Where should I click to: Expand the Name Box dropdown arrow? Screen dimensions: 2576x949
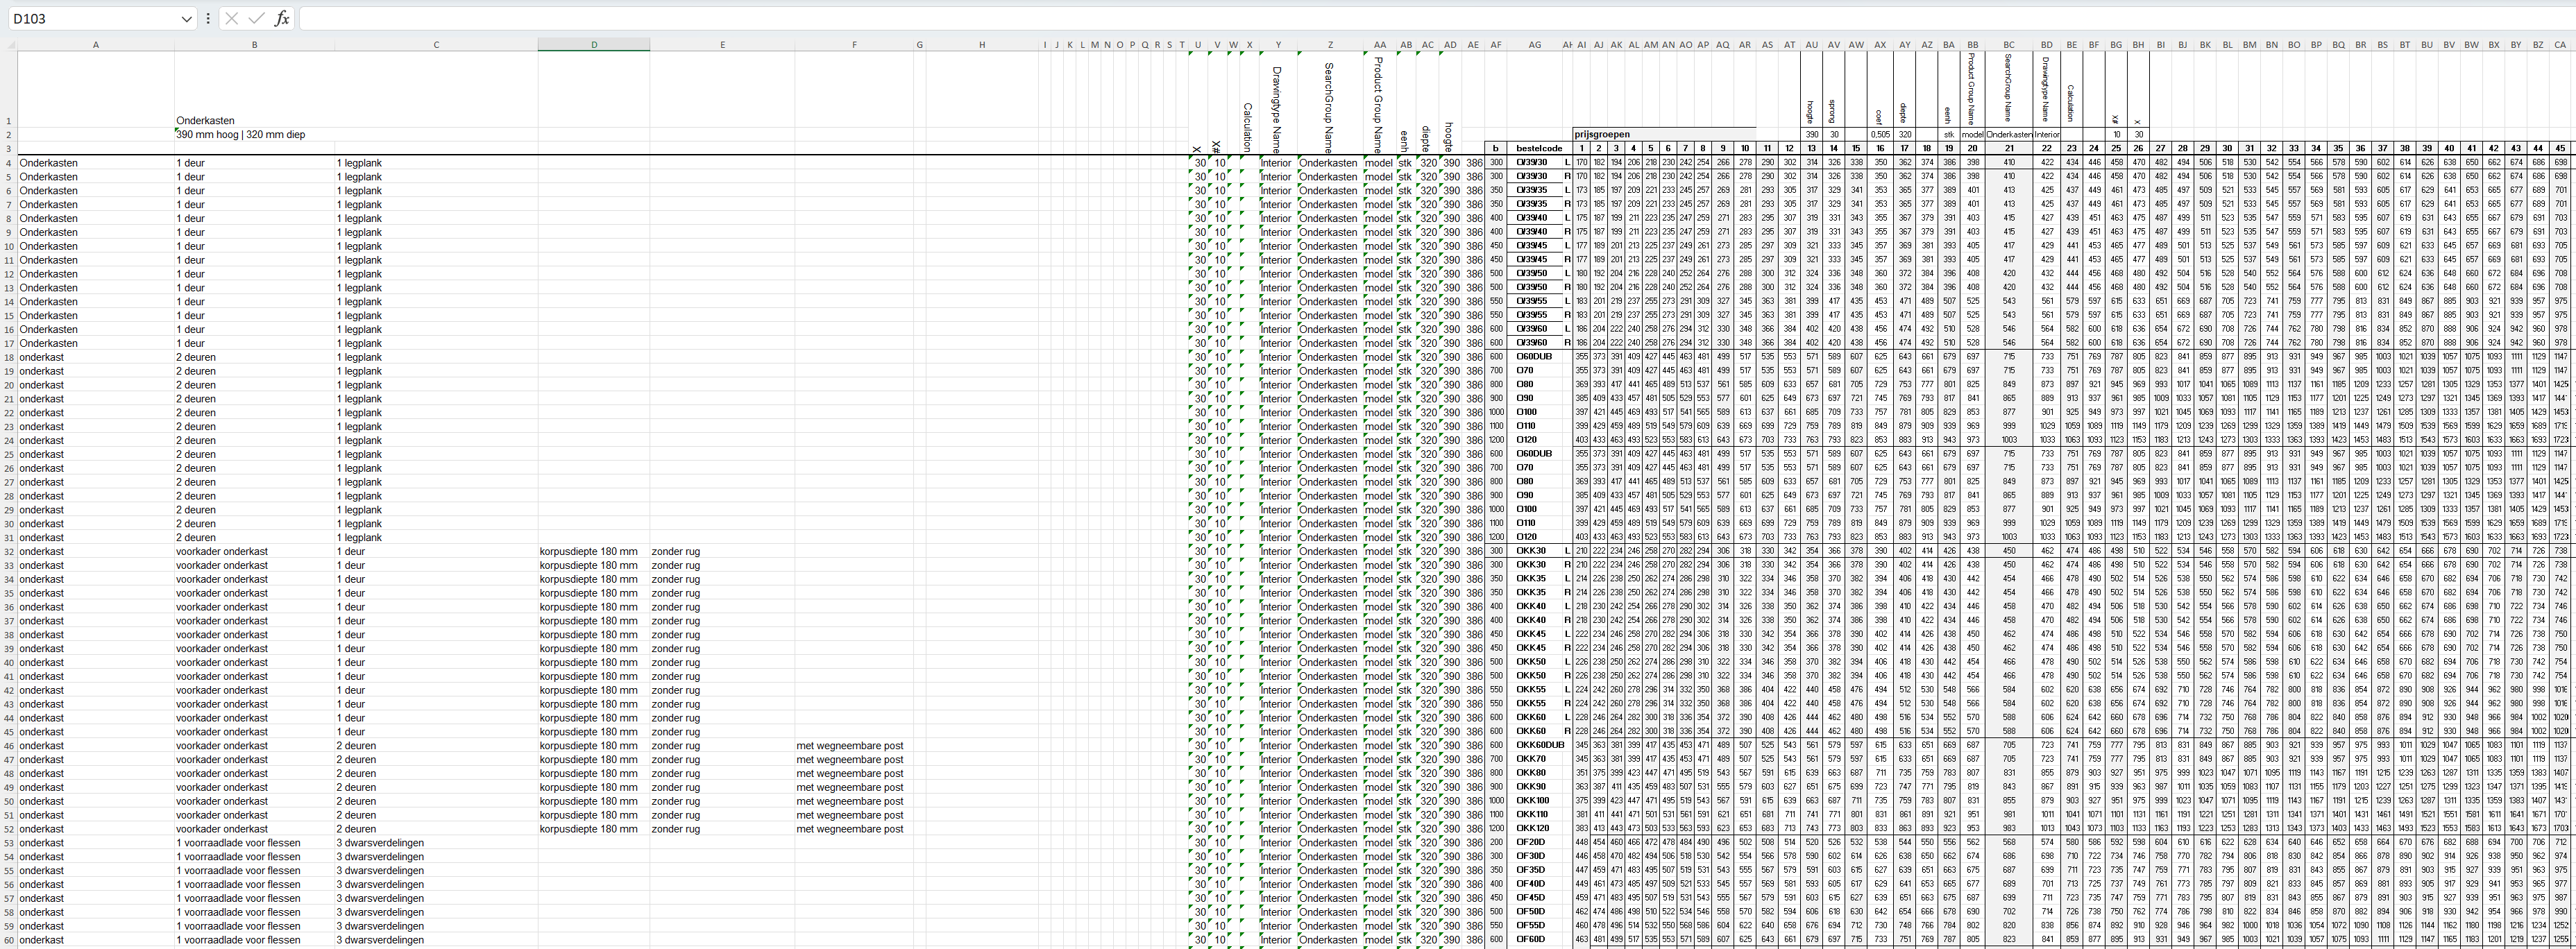(186, 18)
